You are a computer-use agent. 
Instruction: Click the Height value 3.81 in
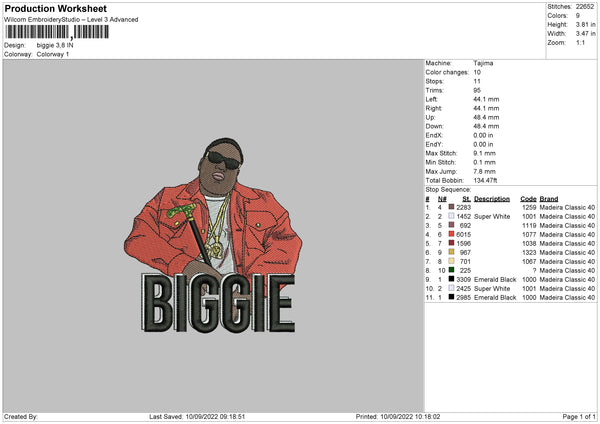click(x=585, y=24)
